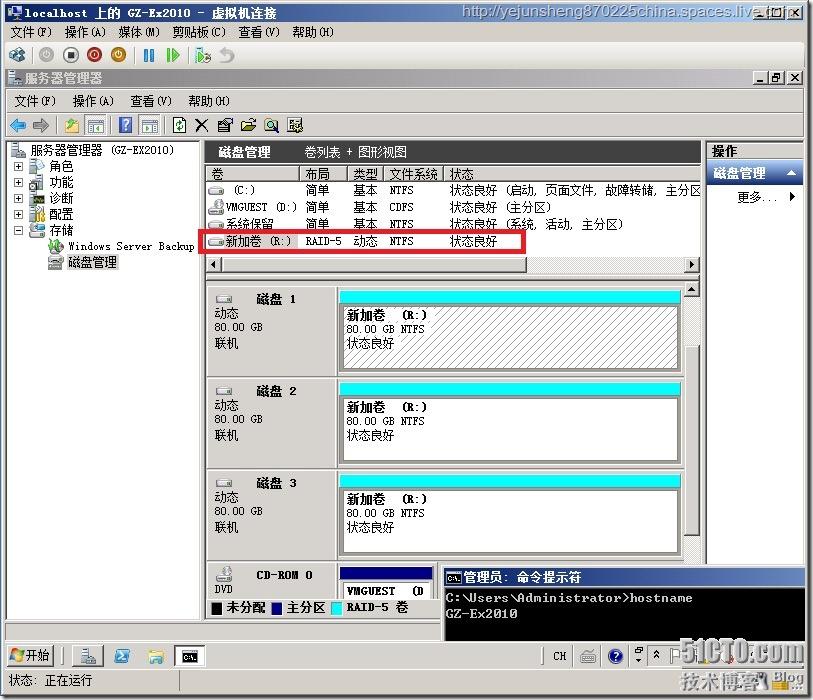
Task: Click the Ctrl+Alt+Del icon in VM toolbar
Action: click(17, 54)
